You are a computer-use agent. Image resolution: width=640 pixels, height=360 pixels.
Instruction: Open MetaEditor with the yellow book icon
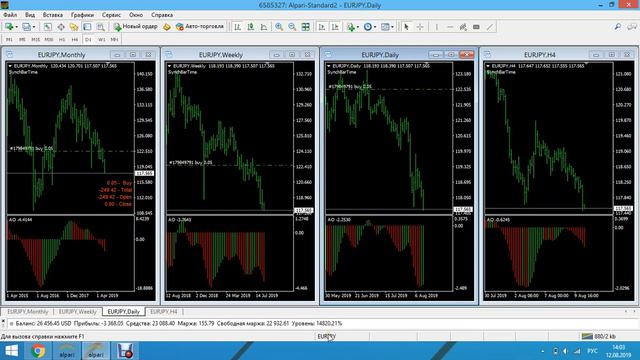tap(167, 27)
